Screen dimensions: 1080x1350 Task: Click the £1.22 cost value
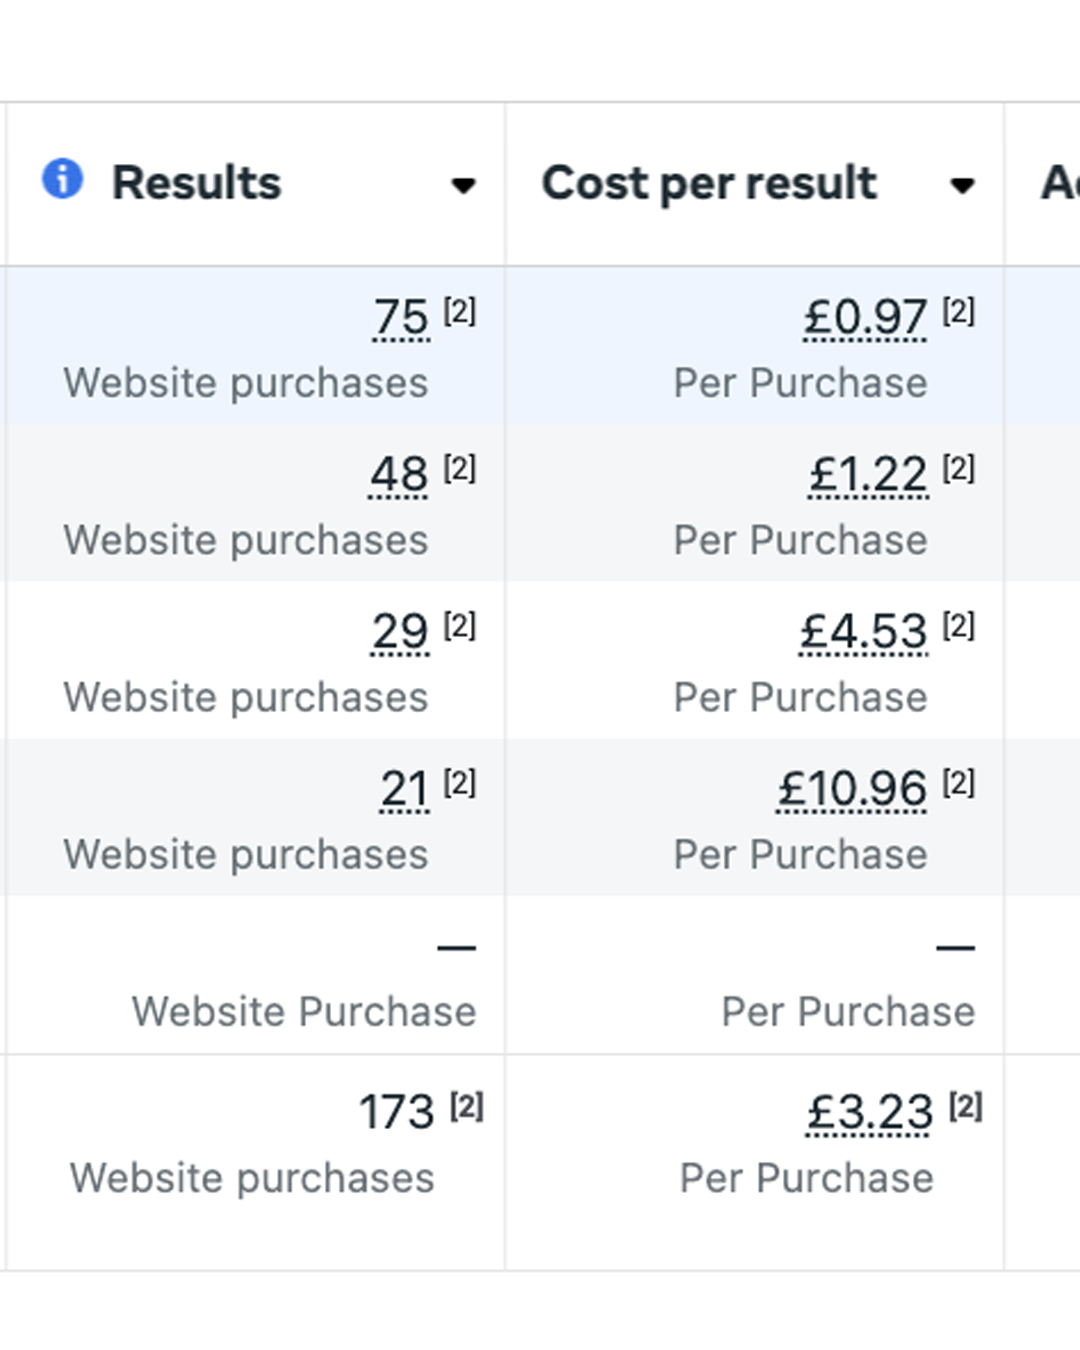tap(868, 474)
